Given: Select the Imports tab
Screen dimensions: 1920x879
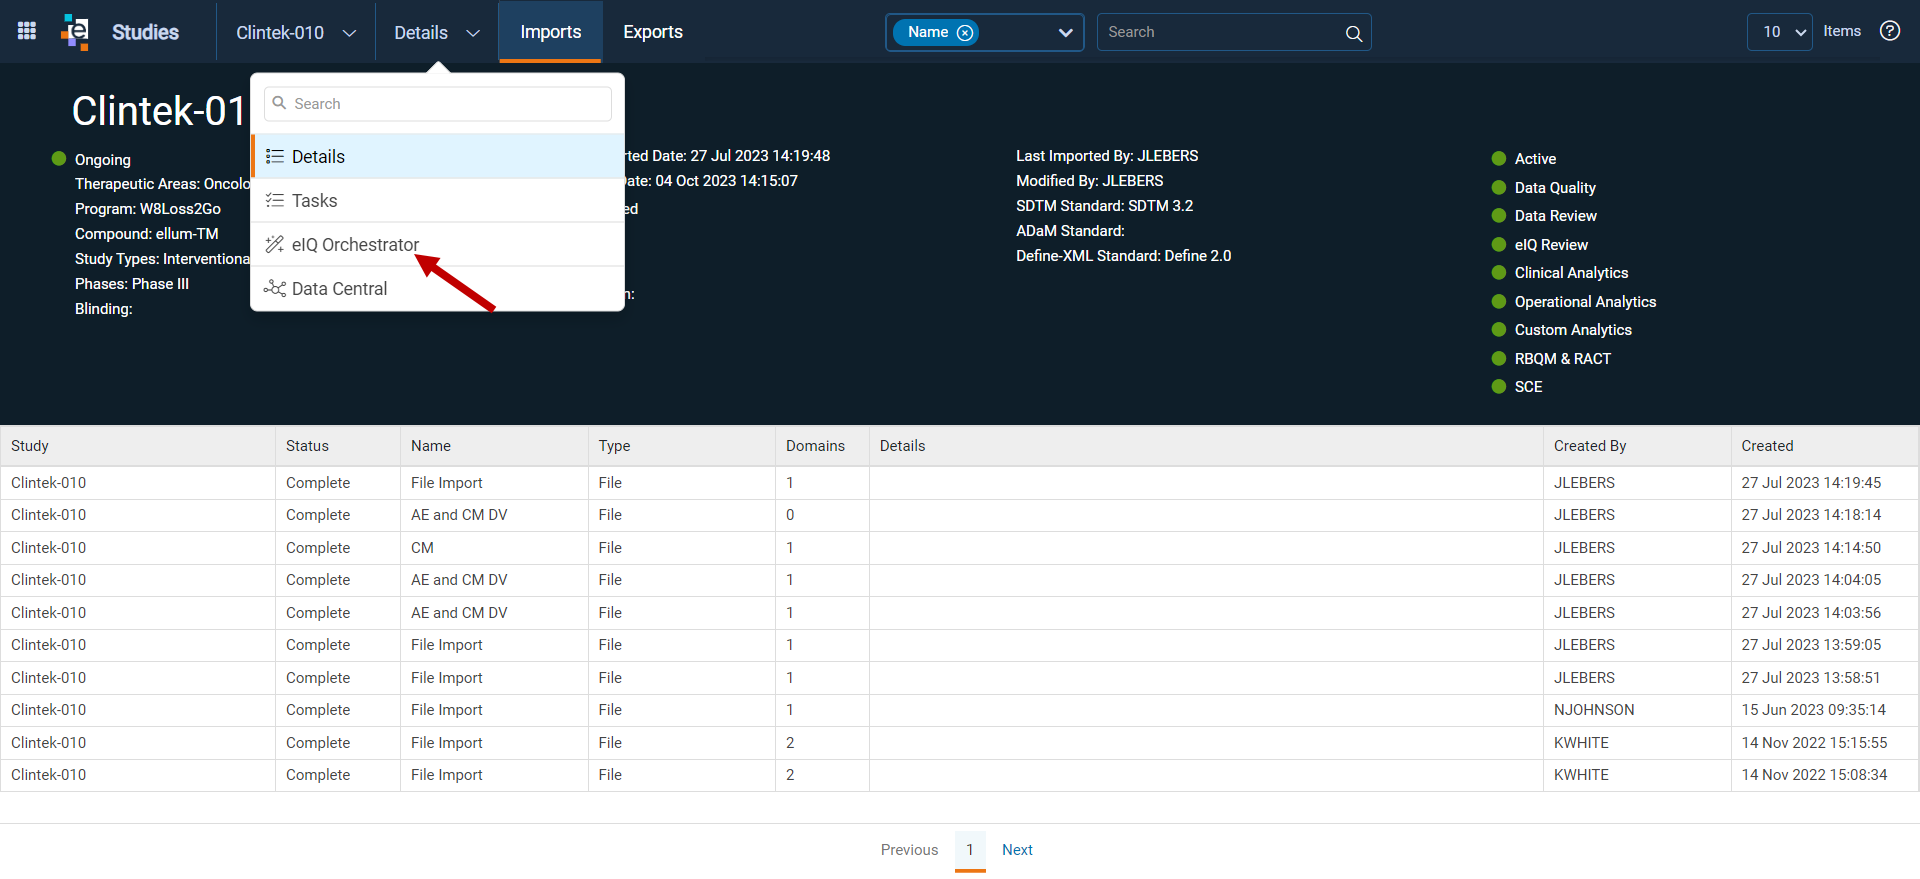Looking at the screenshot, I should (x=550, y=32).
